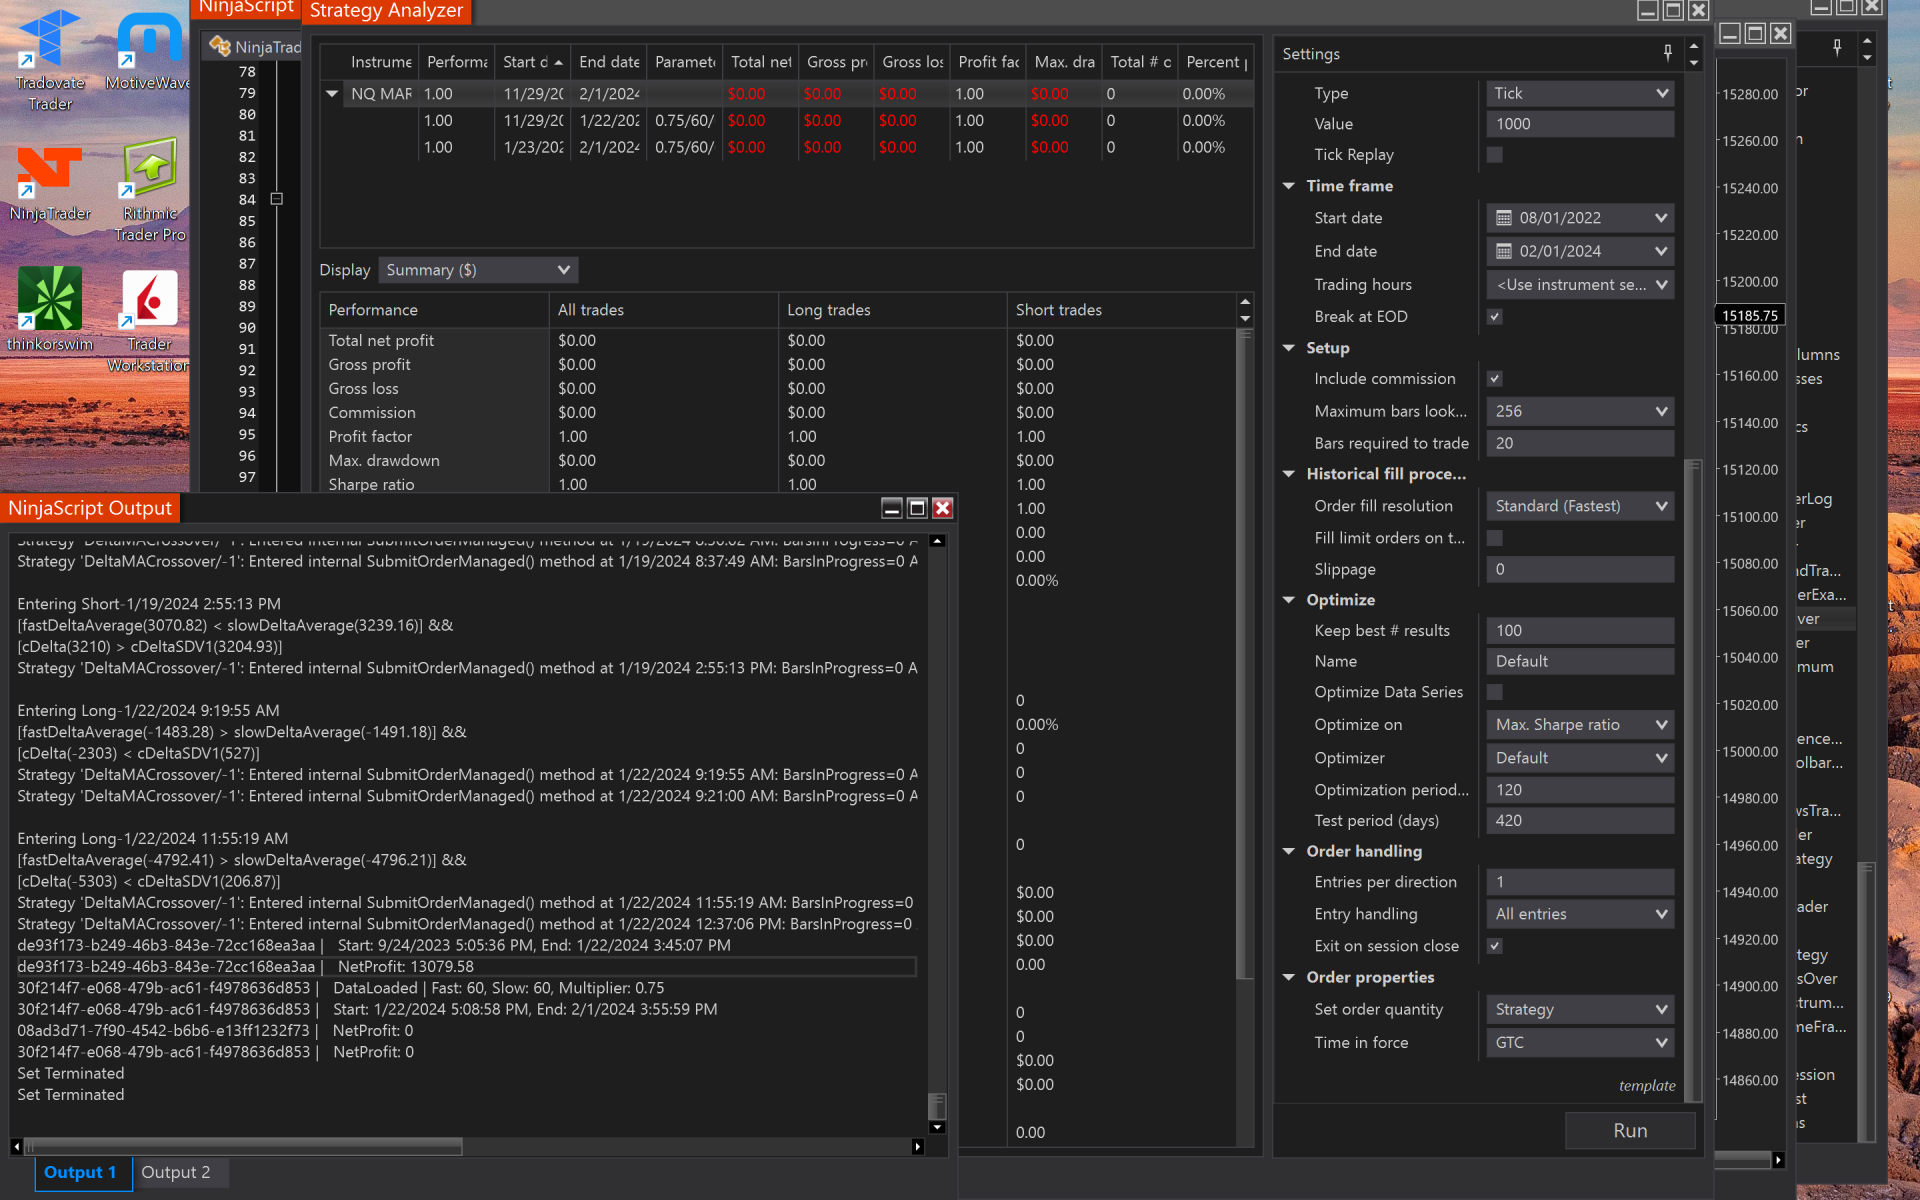Screen dimensions: 1920x1200
Task: Click the Settings panel pin icon
Action: [x=1667, y=53]
